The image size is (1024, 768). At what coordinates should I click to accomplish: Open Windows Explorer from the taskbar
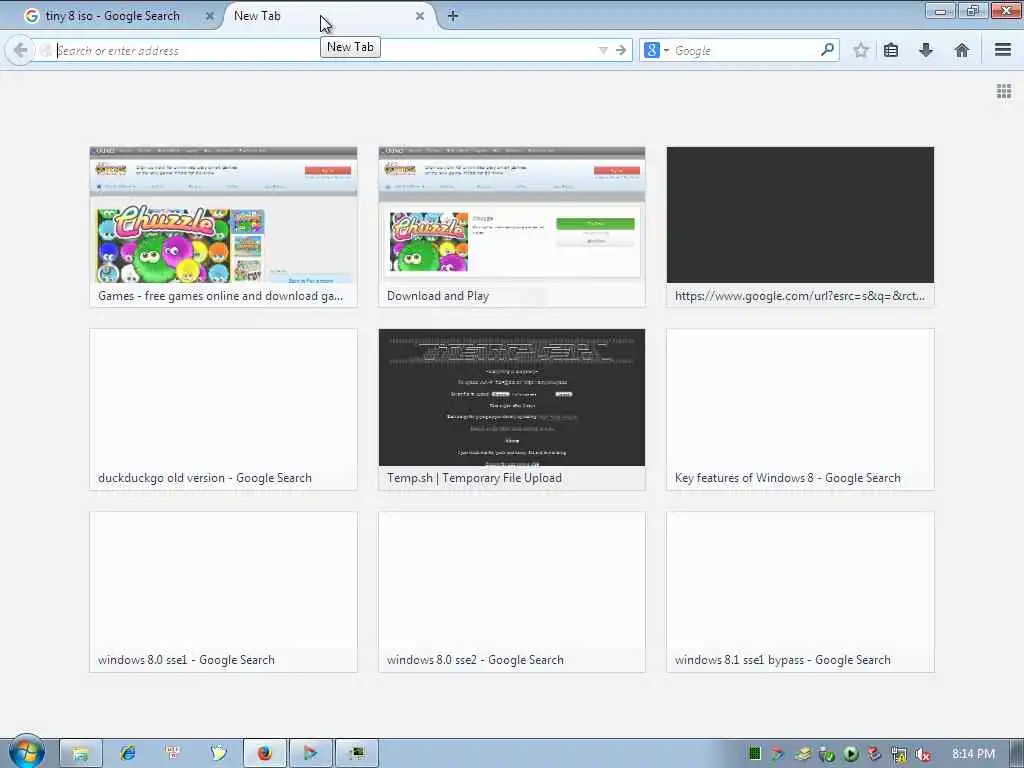coord(81,754)
